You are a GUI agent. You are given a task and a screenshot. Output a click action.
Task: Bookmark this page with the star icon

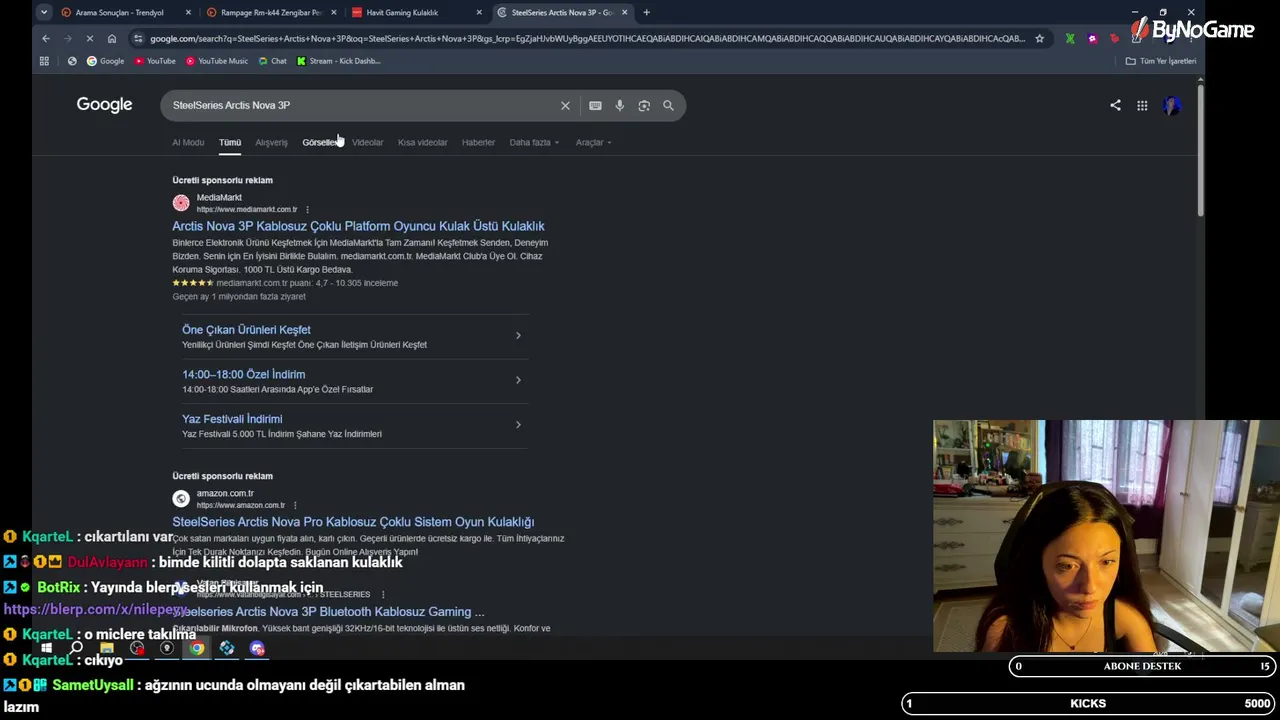click(1040, 38)
